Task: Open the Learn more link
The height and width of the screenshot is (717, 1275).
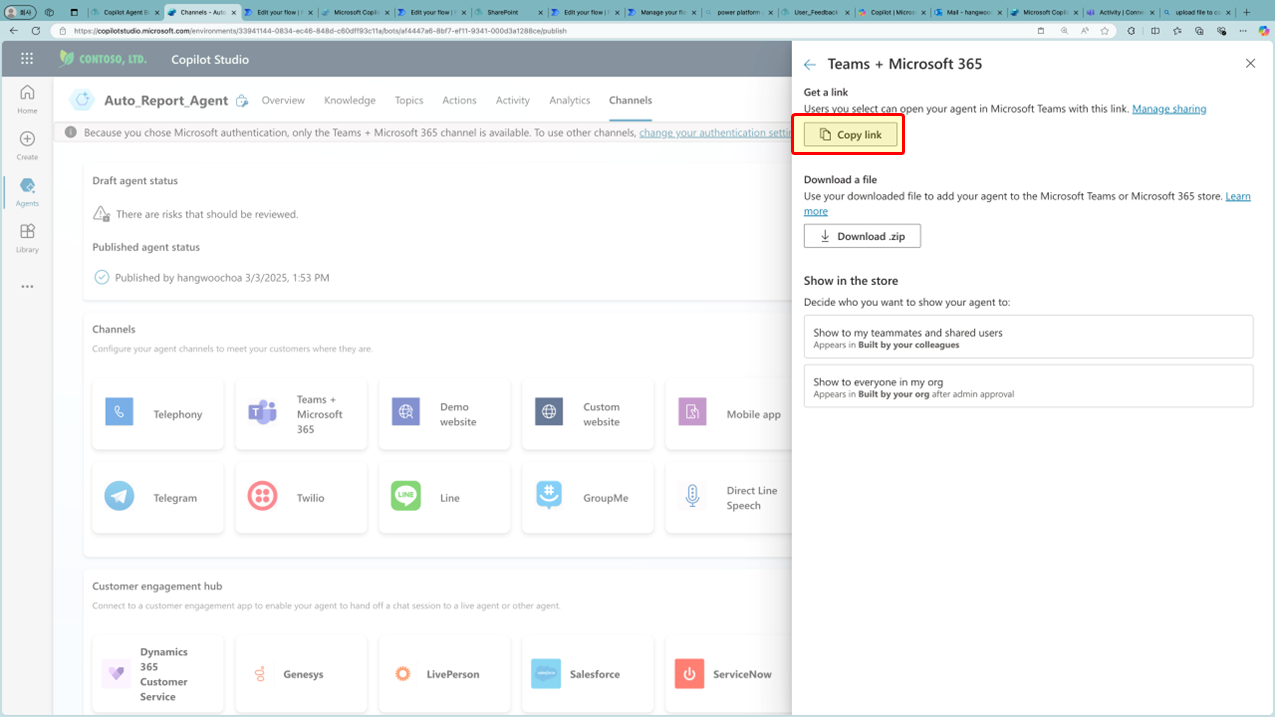Action: [1238, 196]
